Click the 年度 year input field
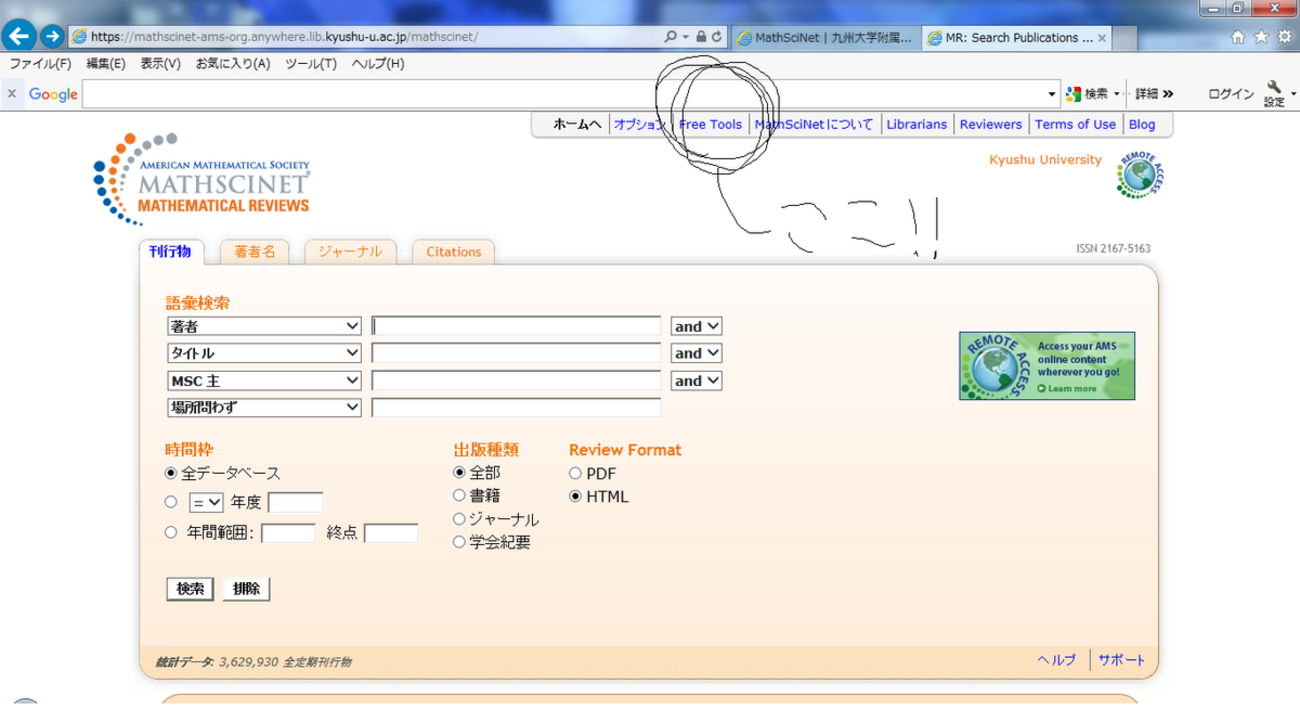 pyautogui.click(x=295, y=503)
